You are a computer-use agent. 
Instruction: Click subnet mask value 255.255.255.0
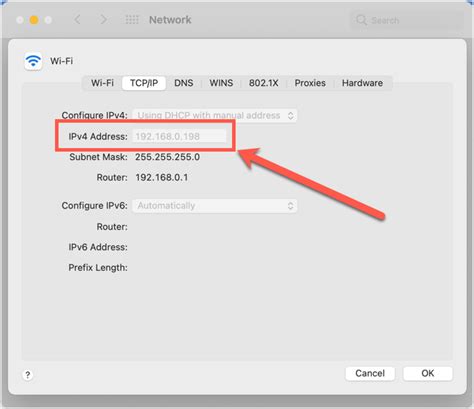167,157
